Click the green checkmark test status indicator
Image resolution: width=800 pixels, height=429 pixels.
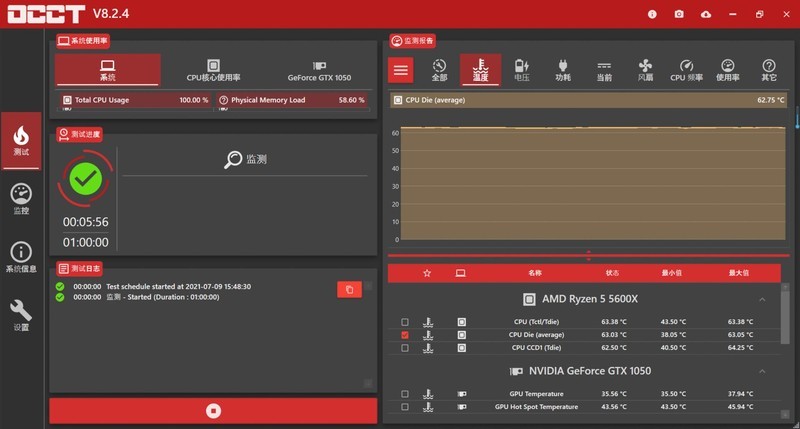click(85, 179)
